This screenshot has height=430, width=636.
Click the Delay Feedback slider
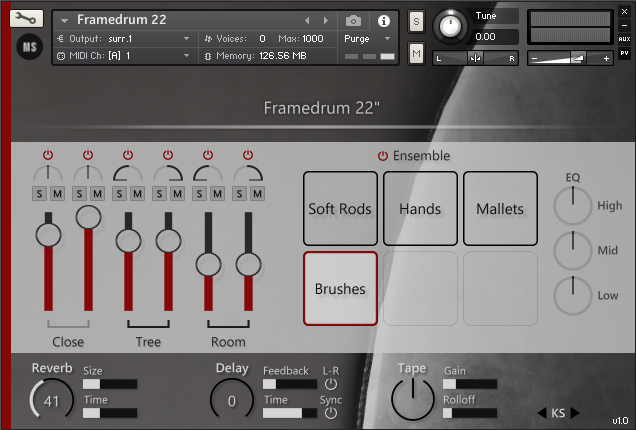pyautogui.click(x=290, y=384)
